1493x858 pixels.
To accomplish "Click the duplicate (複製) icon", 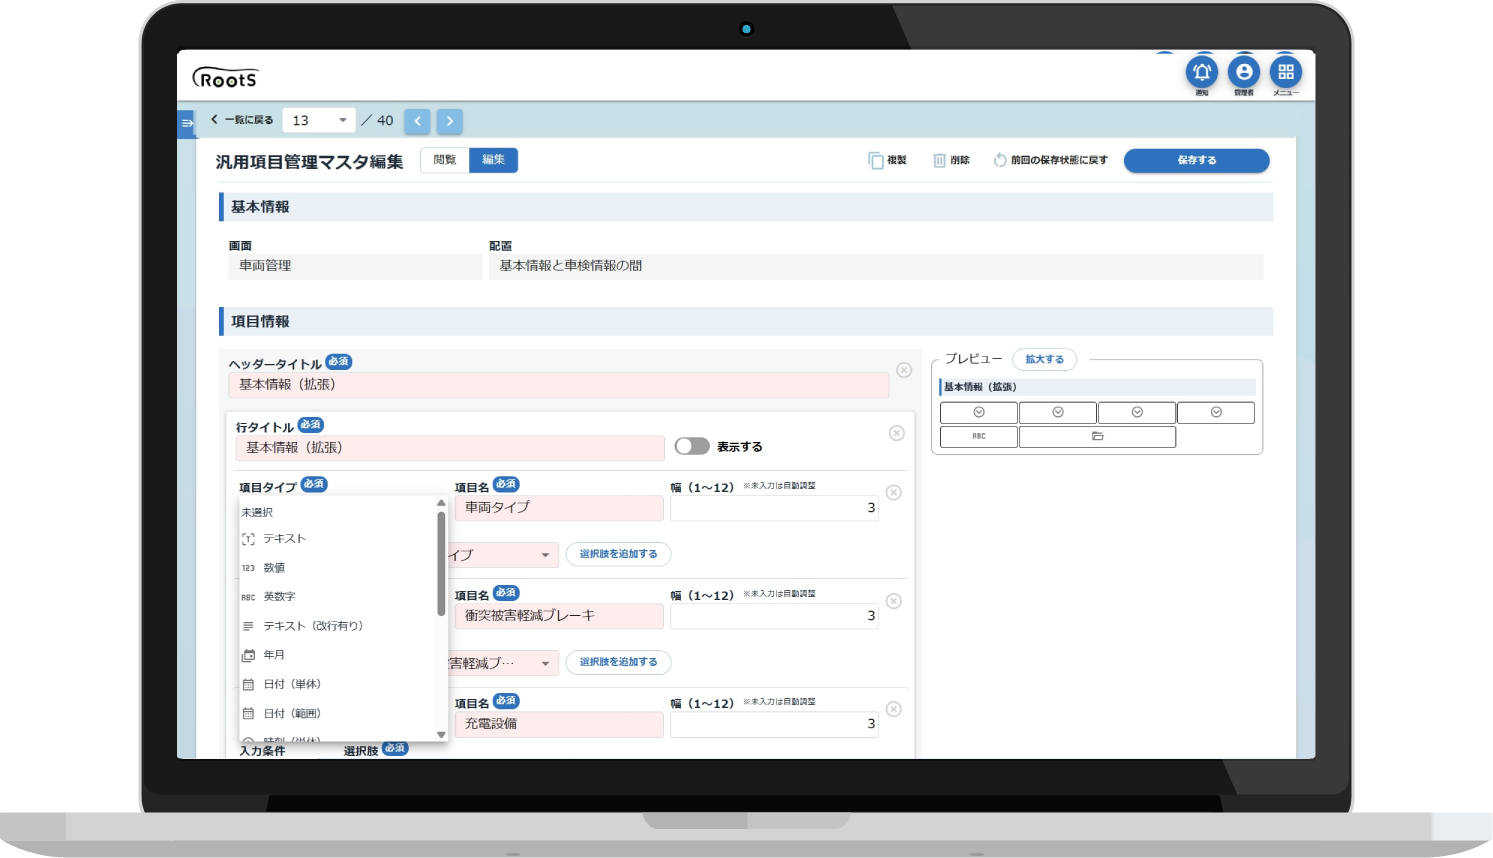I will click(x=877, y=160).
